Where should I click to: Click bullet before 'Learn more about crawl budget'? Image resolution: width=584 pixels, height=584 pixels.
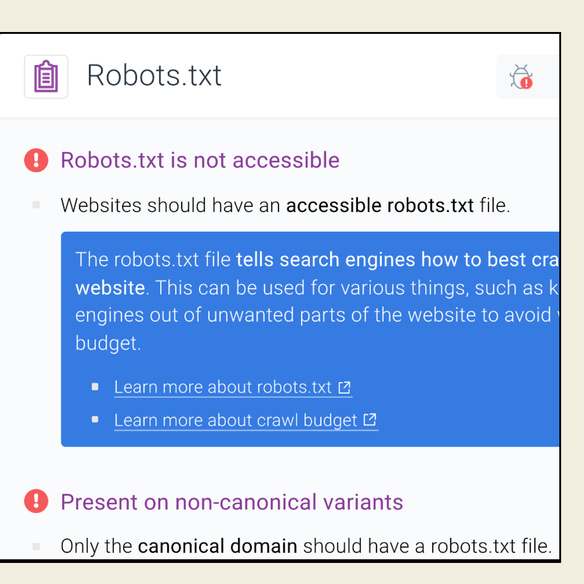[x=95, y=419]
